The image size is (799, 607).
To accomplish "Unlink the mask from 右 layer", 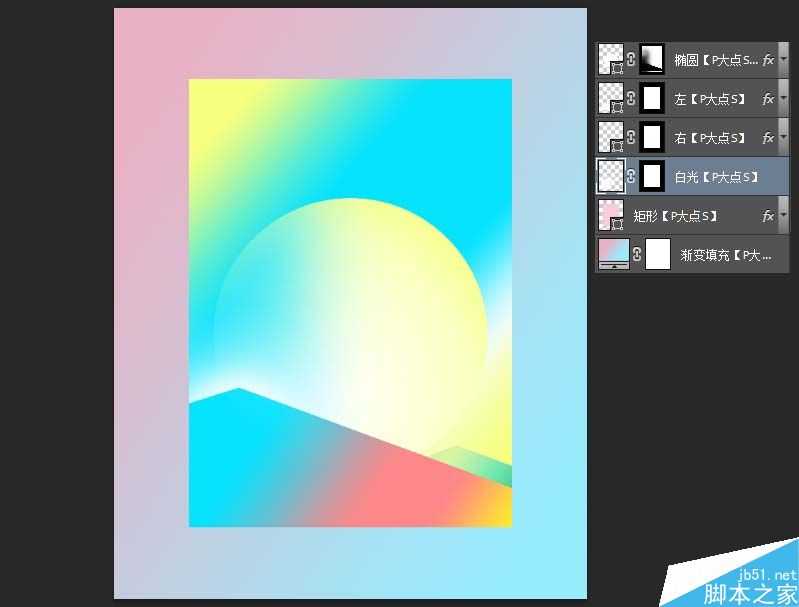I will click(x=631, y=137).
